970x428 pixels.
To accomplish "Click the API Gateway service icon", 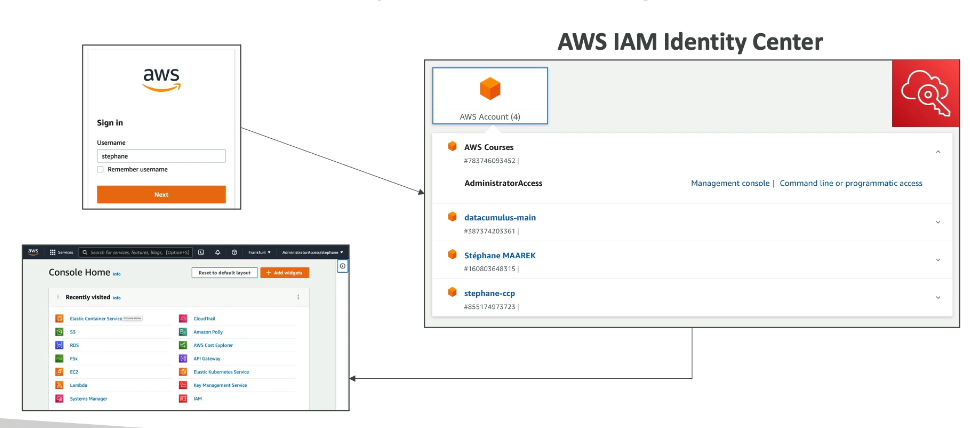I will point(183,359).
